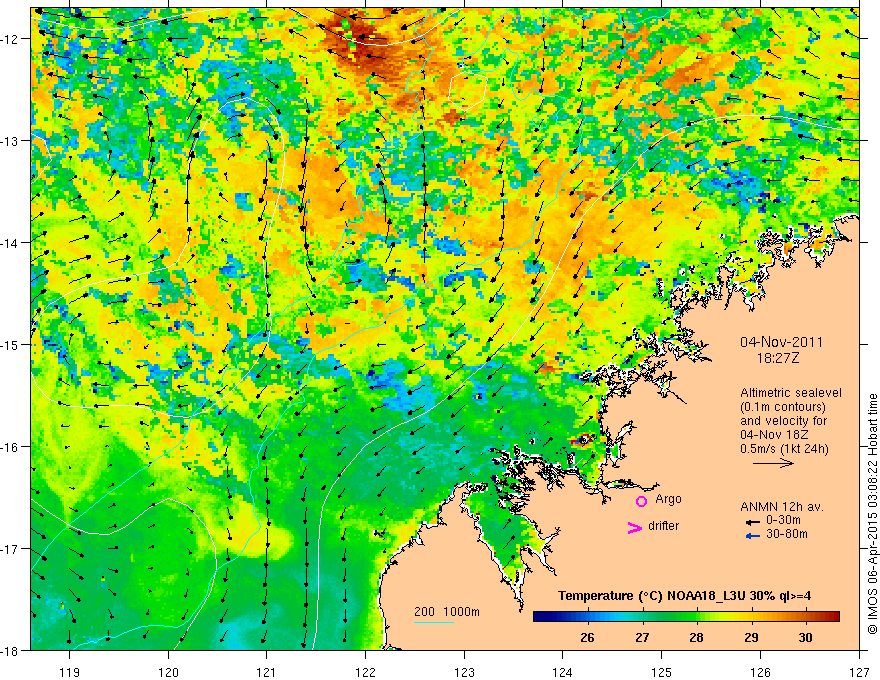Click the 'Argo' legend label
Screen dimensions: 880x680
pos(668,499)
